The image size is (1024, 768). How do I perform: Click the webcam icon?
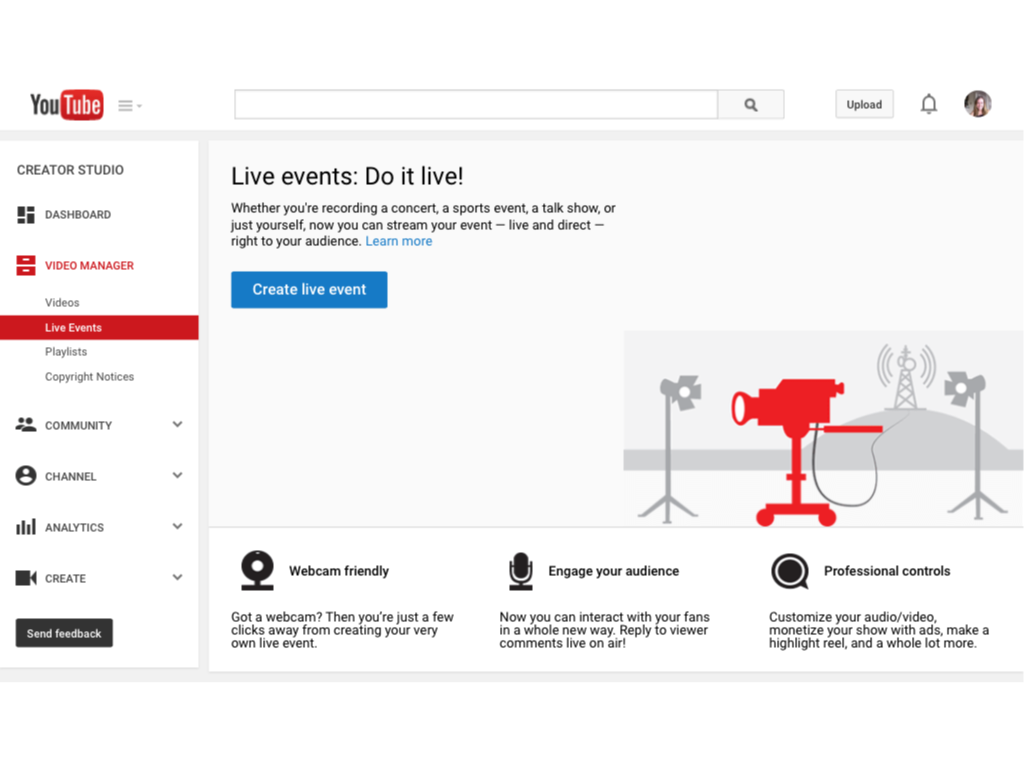tap(257, 570)
